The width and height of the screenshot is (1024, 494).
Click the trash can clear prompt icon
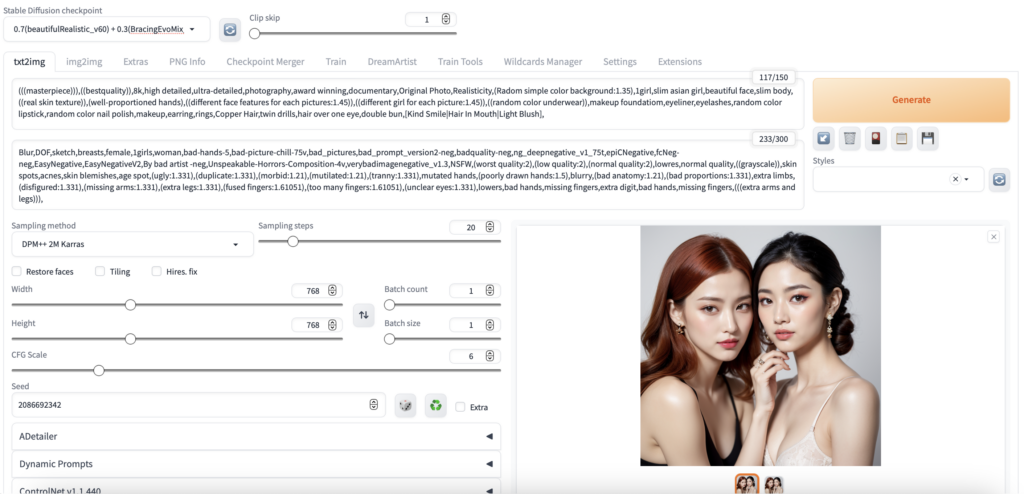click(x=849, y=138)
